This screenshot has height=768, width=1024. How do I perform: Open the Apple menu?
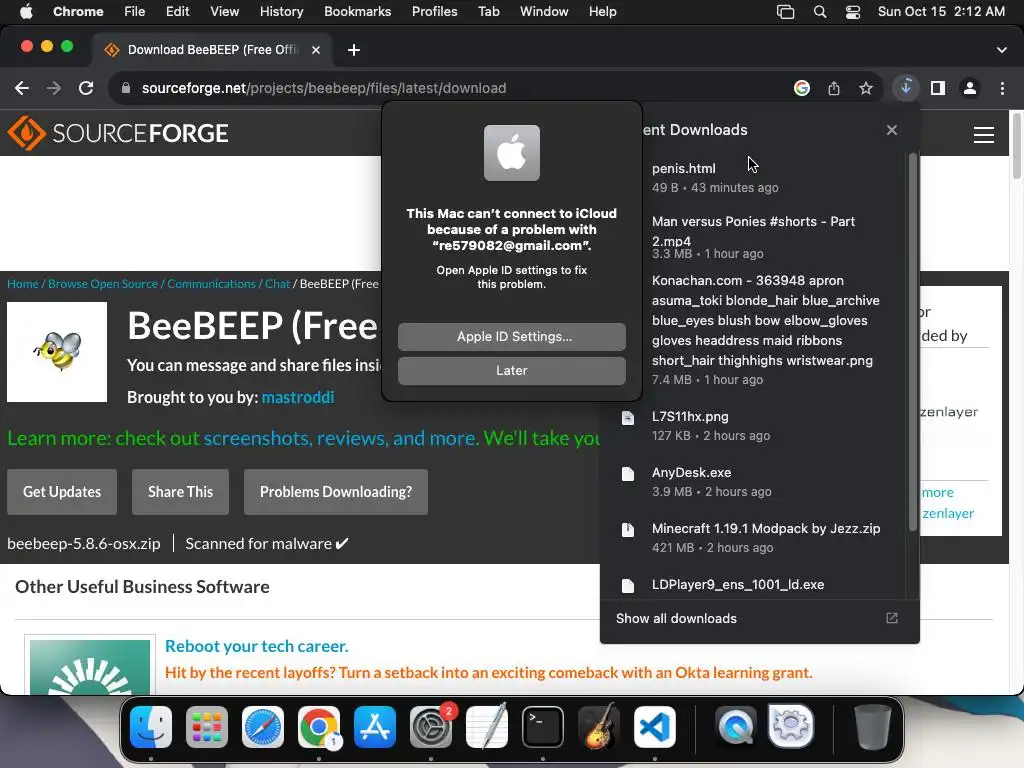[x=26, y=11]
